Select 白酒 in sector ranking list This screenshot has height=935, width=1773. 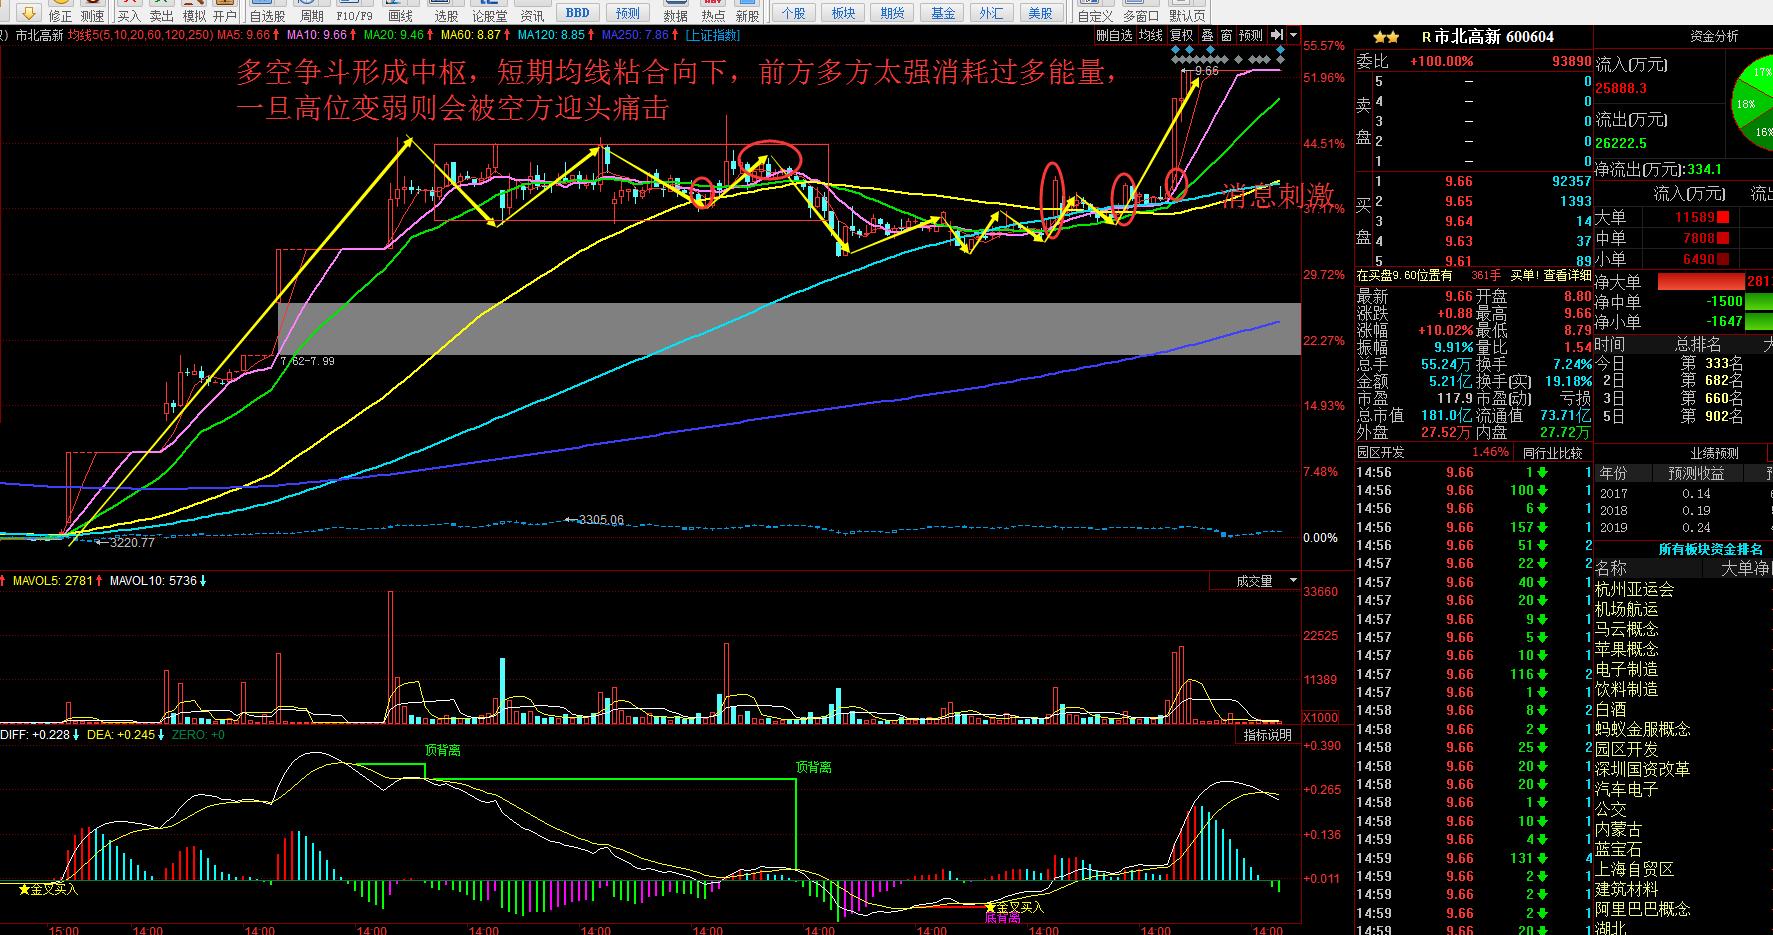[1611, 709]
